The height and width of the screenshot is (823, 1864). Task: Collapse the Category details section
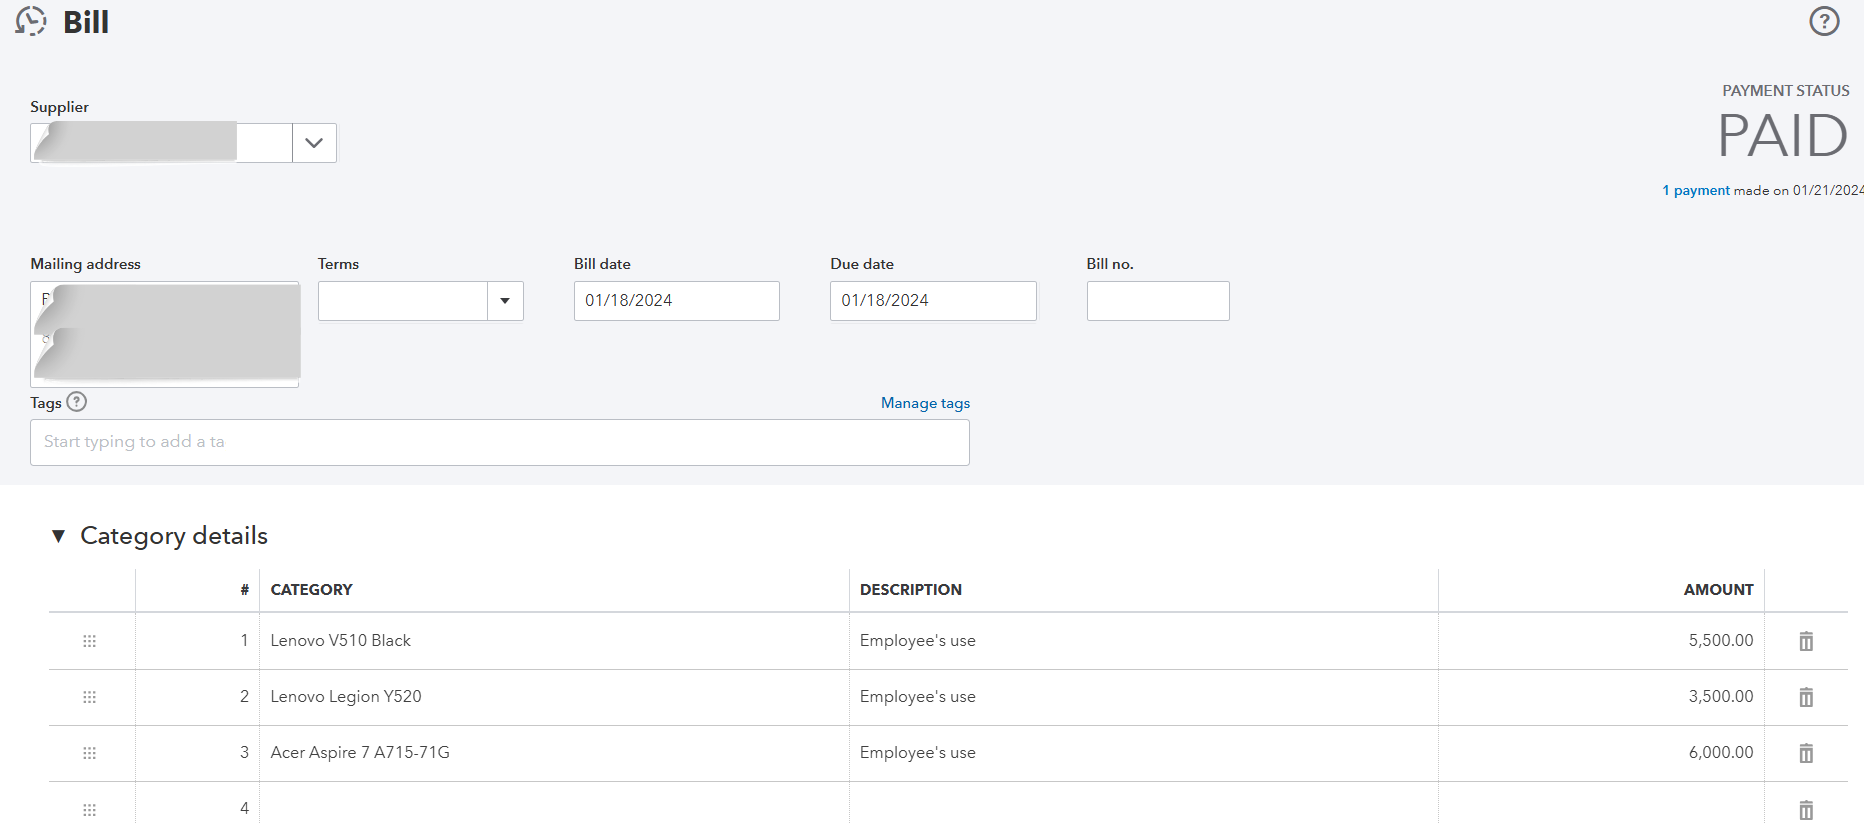tap(59, 536)
